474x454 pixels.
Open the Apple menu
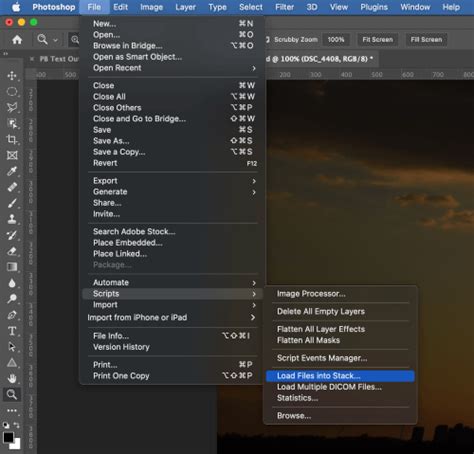pyautogui.click(x=16, y=7)
